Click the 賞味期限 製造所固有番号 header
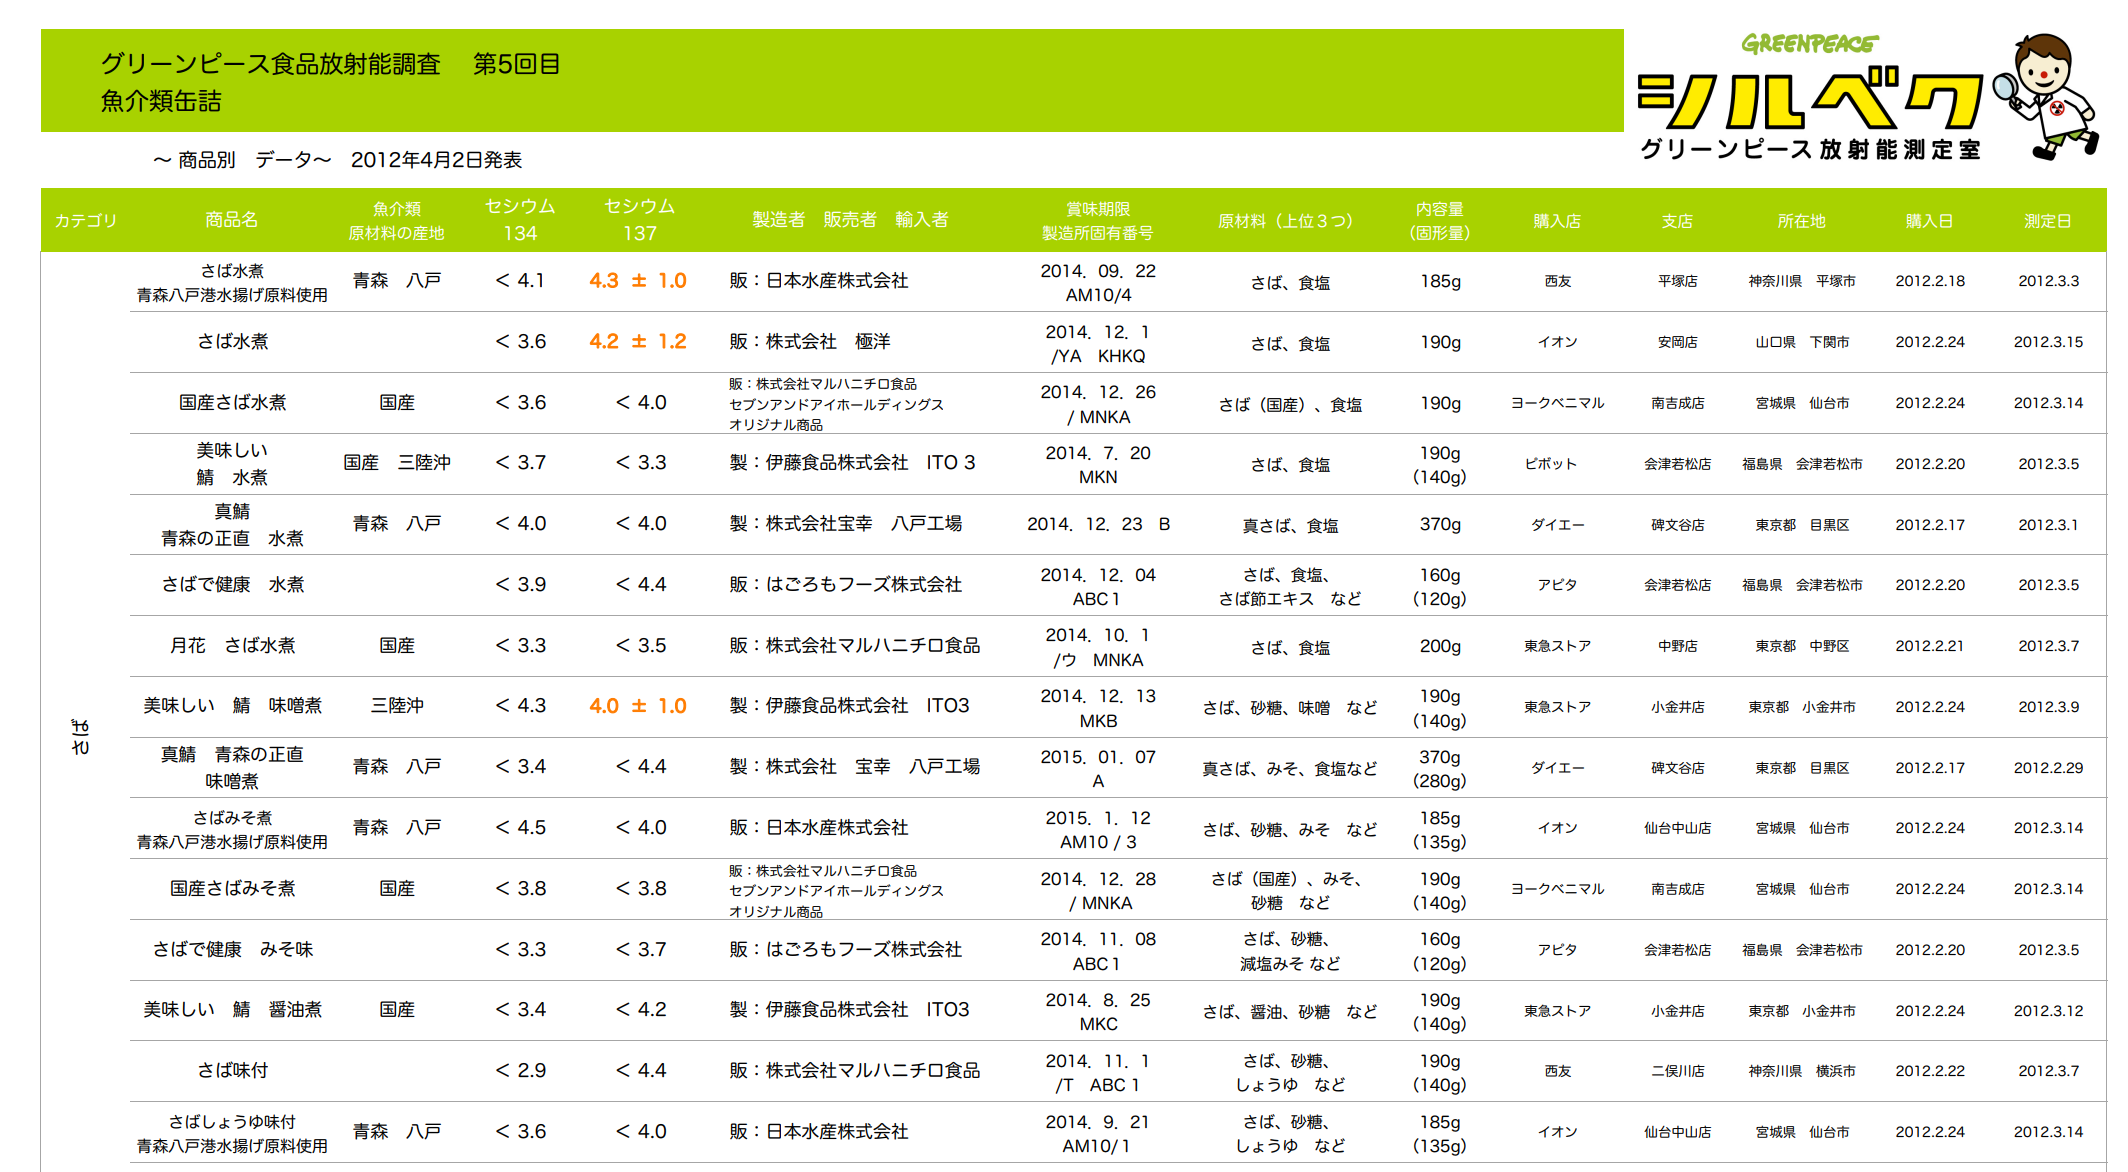Screen dimensions: 2128x1172 pos(1098,220)
